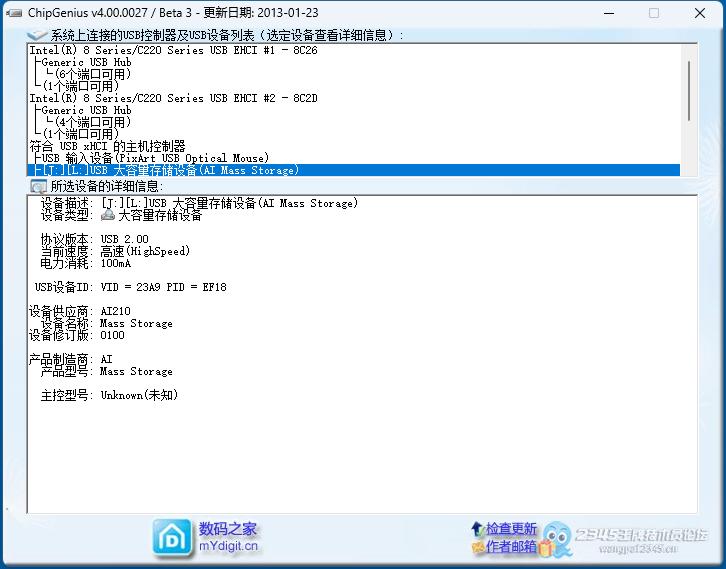Open the 作者邮箱 author email link
Viewport: 726px width, 569px height.
(511, 547)
